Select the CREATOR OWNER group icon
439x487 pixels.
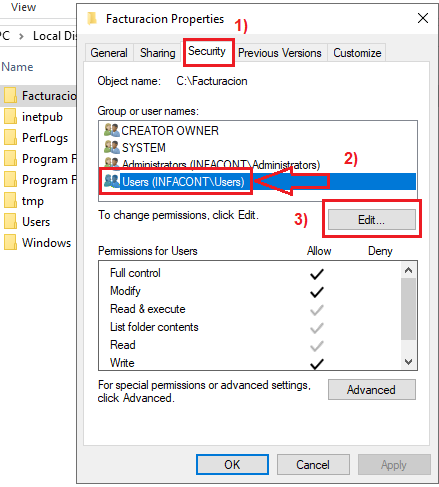111,130
